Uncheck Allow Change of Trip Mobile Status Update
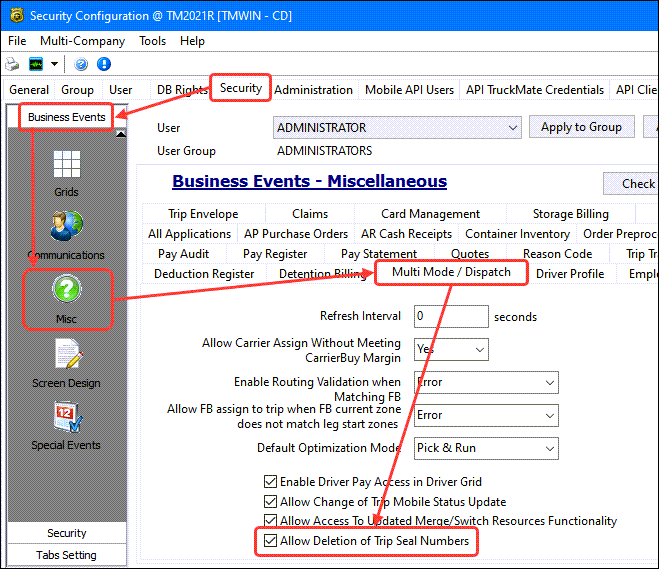The width and height of the screenshot is (659, 569). pyautogui.click(x=270, y=502)
